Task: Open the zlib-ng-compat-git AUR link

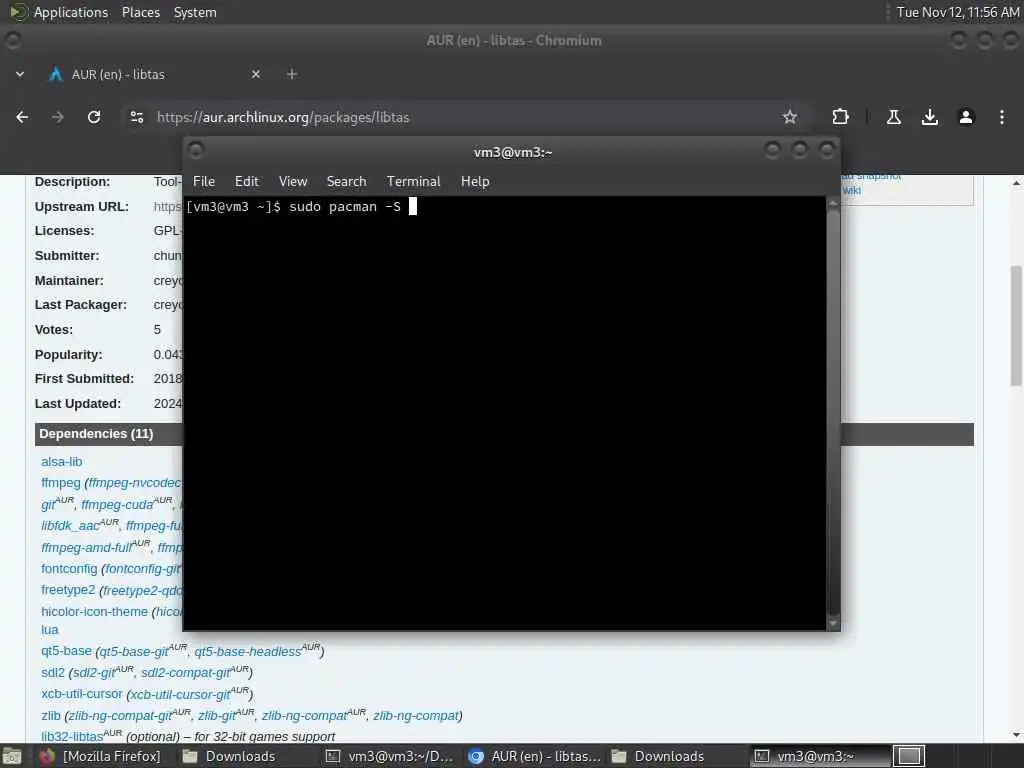Action: coord(121,716)
